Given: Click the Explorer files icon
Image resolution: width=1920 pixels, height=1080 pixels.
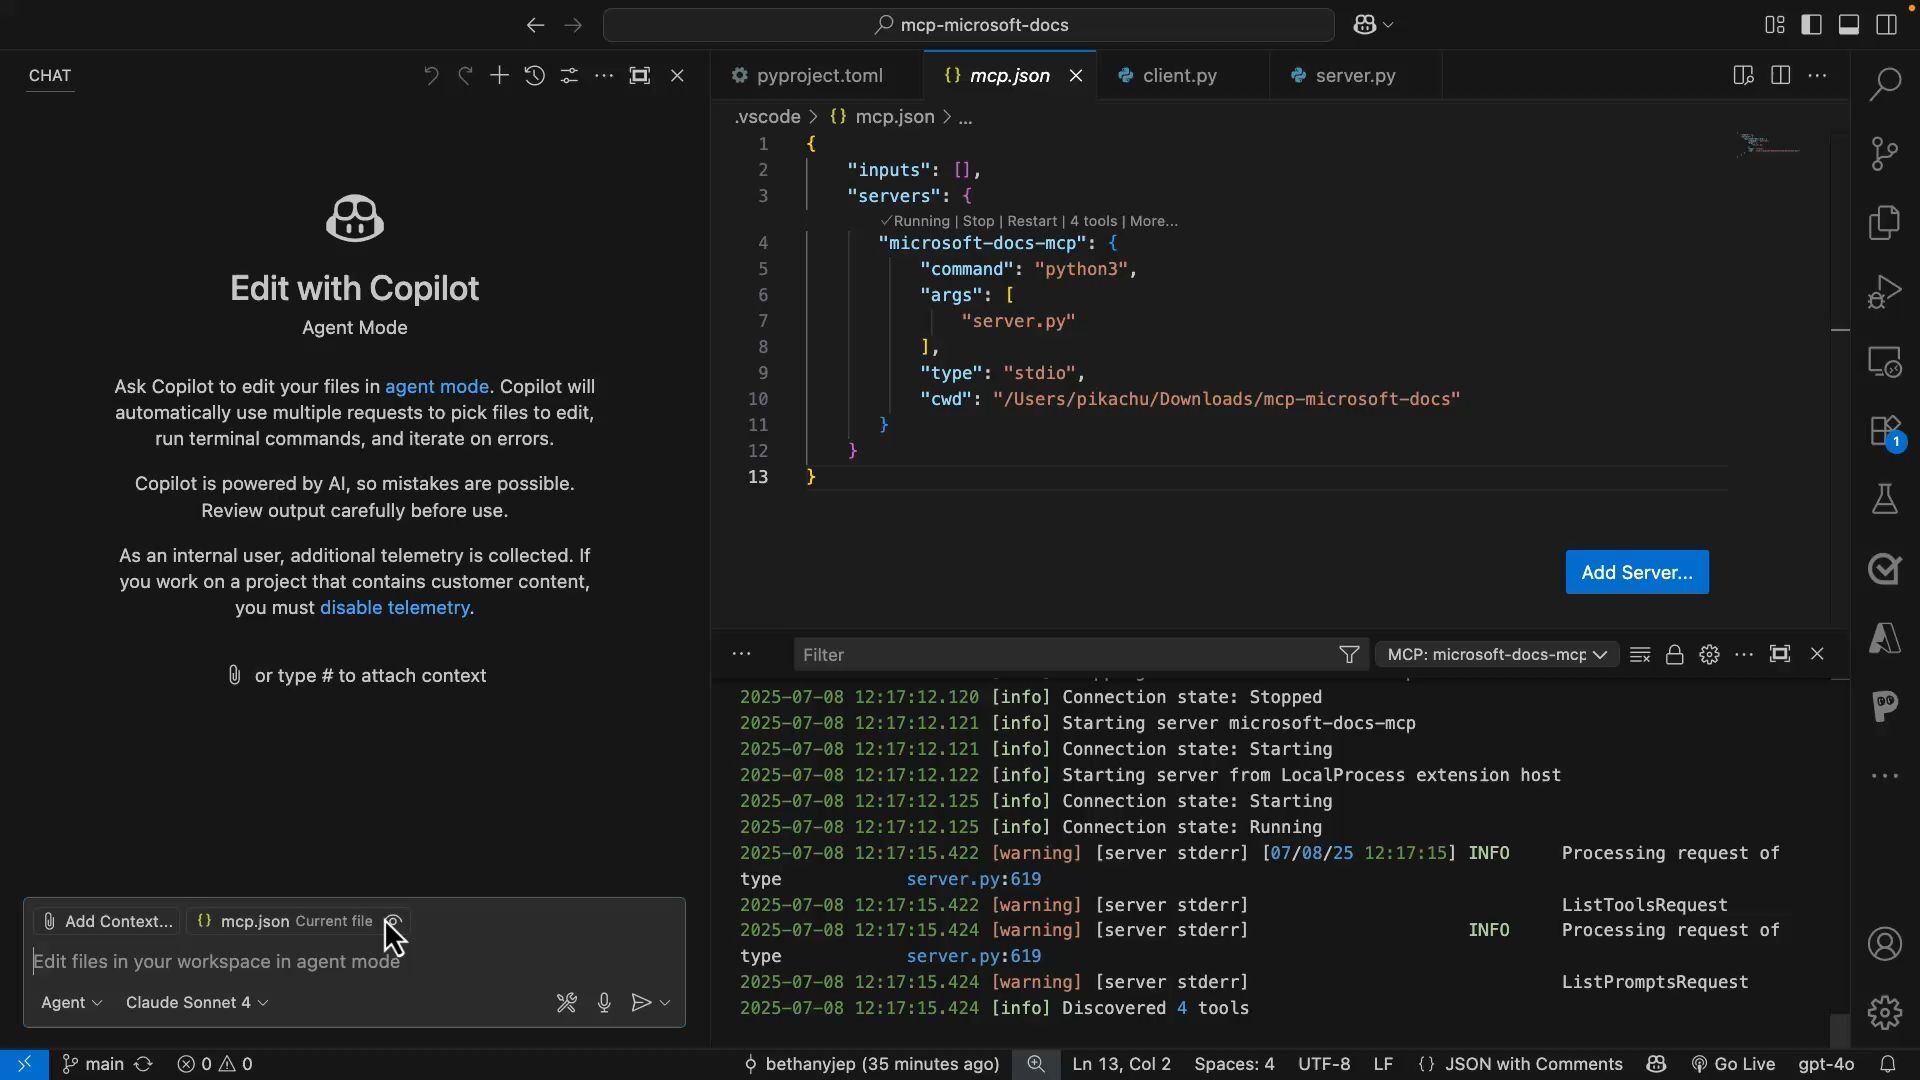Looking at the screenshot, I should point(1884,222).
